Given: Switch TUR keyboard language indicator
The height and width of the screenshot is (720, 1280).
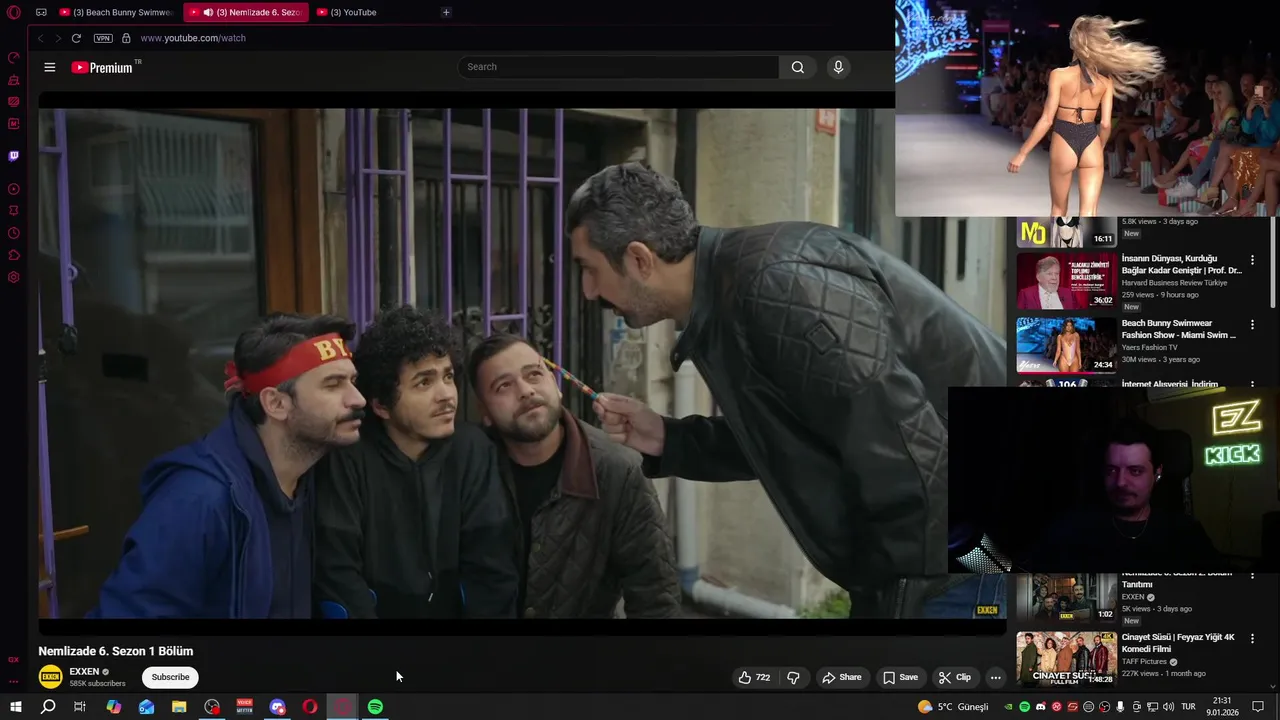Looking at the screenshot, I should [x=1188, y=707].
